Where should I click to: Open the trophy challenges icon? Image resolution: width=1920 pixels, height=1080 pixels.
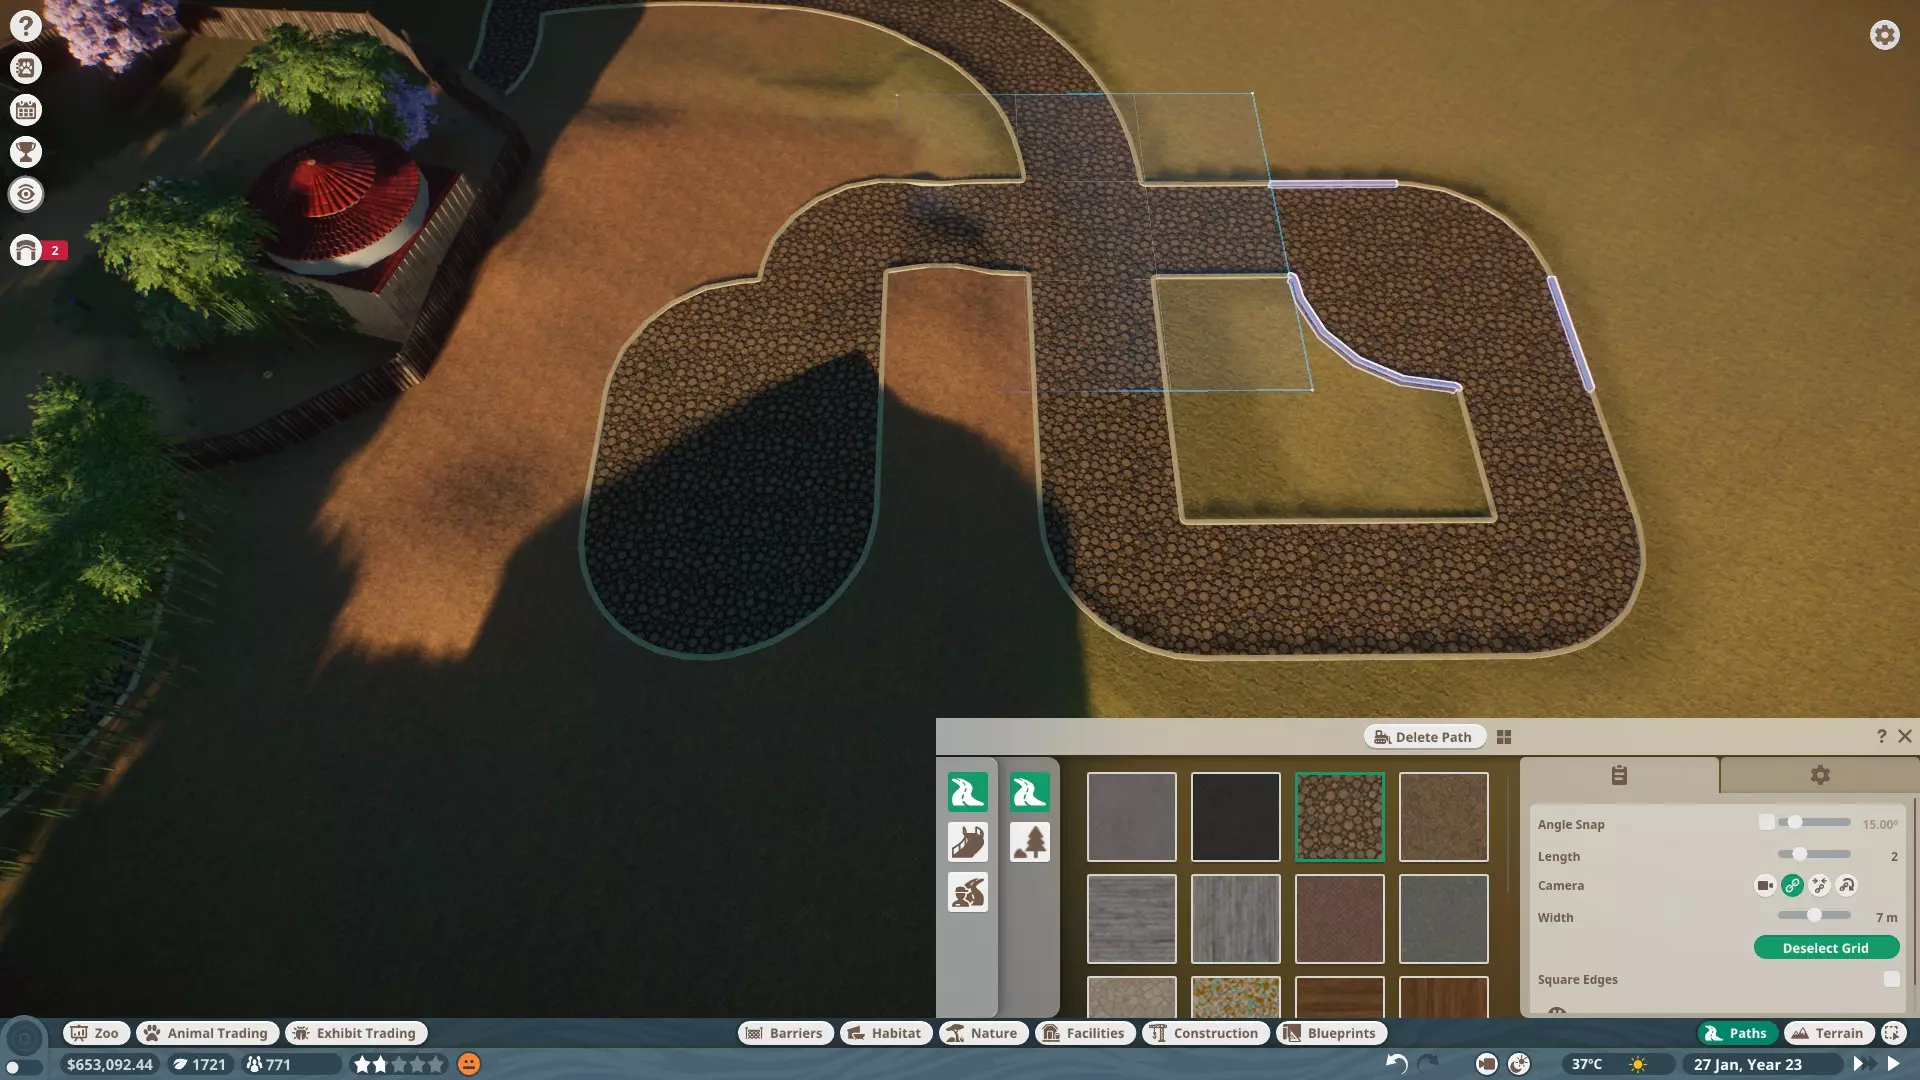26,152
